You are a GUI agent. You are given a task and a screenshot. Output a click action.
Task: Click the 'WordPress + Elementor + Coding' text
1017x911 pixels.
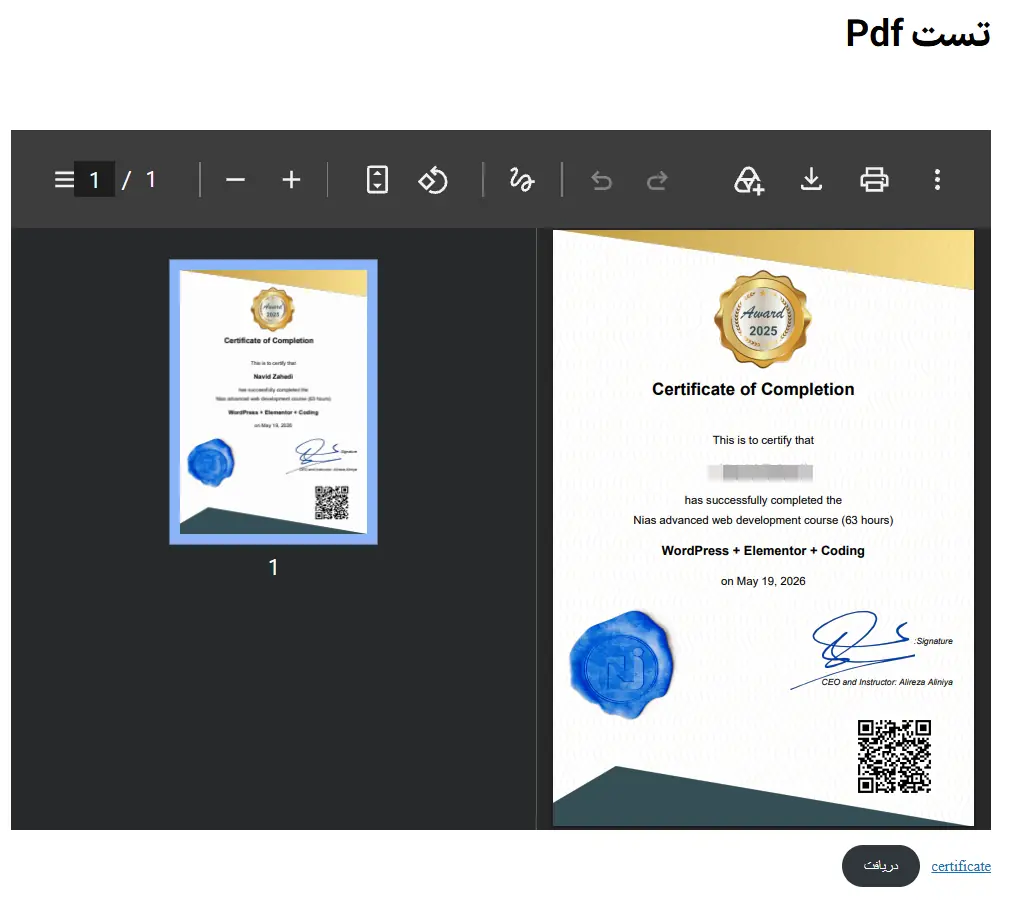click(x=763, y=550)
